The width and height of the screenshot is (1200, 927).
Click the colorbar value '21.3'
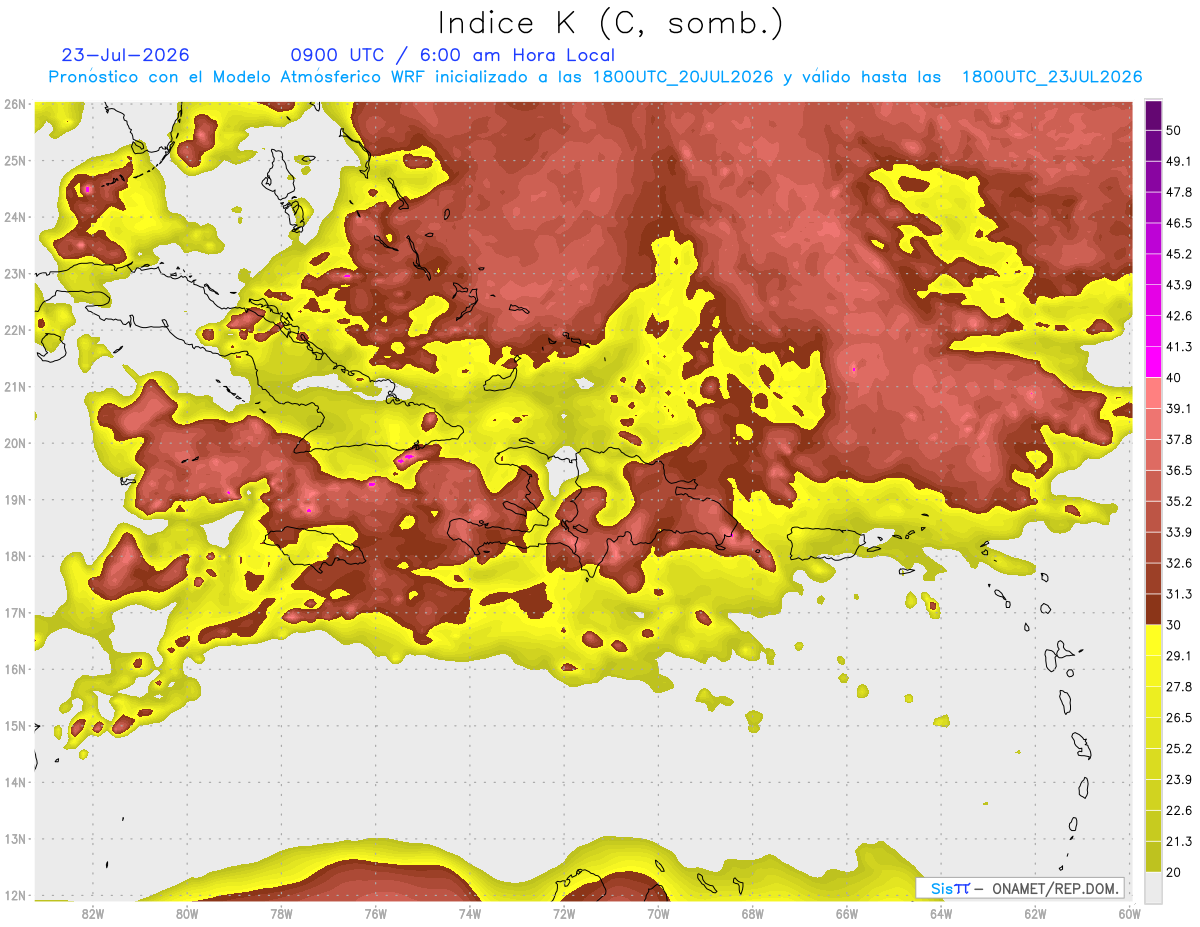coord(1179,841)
